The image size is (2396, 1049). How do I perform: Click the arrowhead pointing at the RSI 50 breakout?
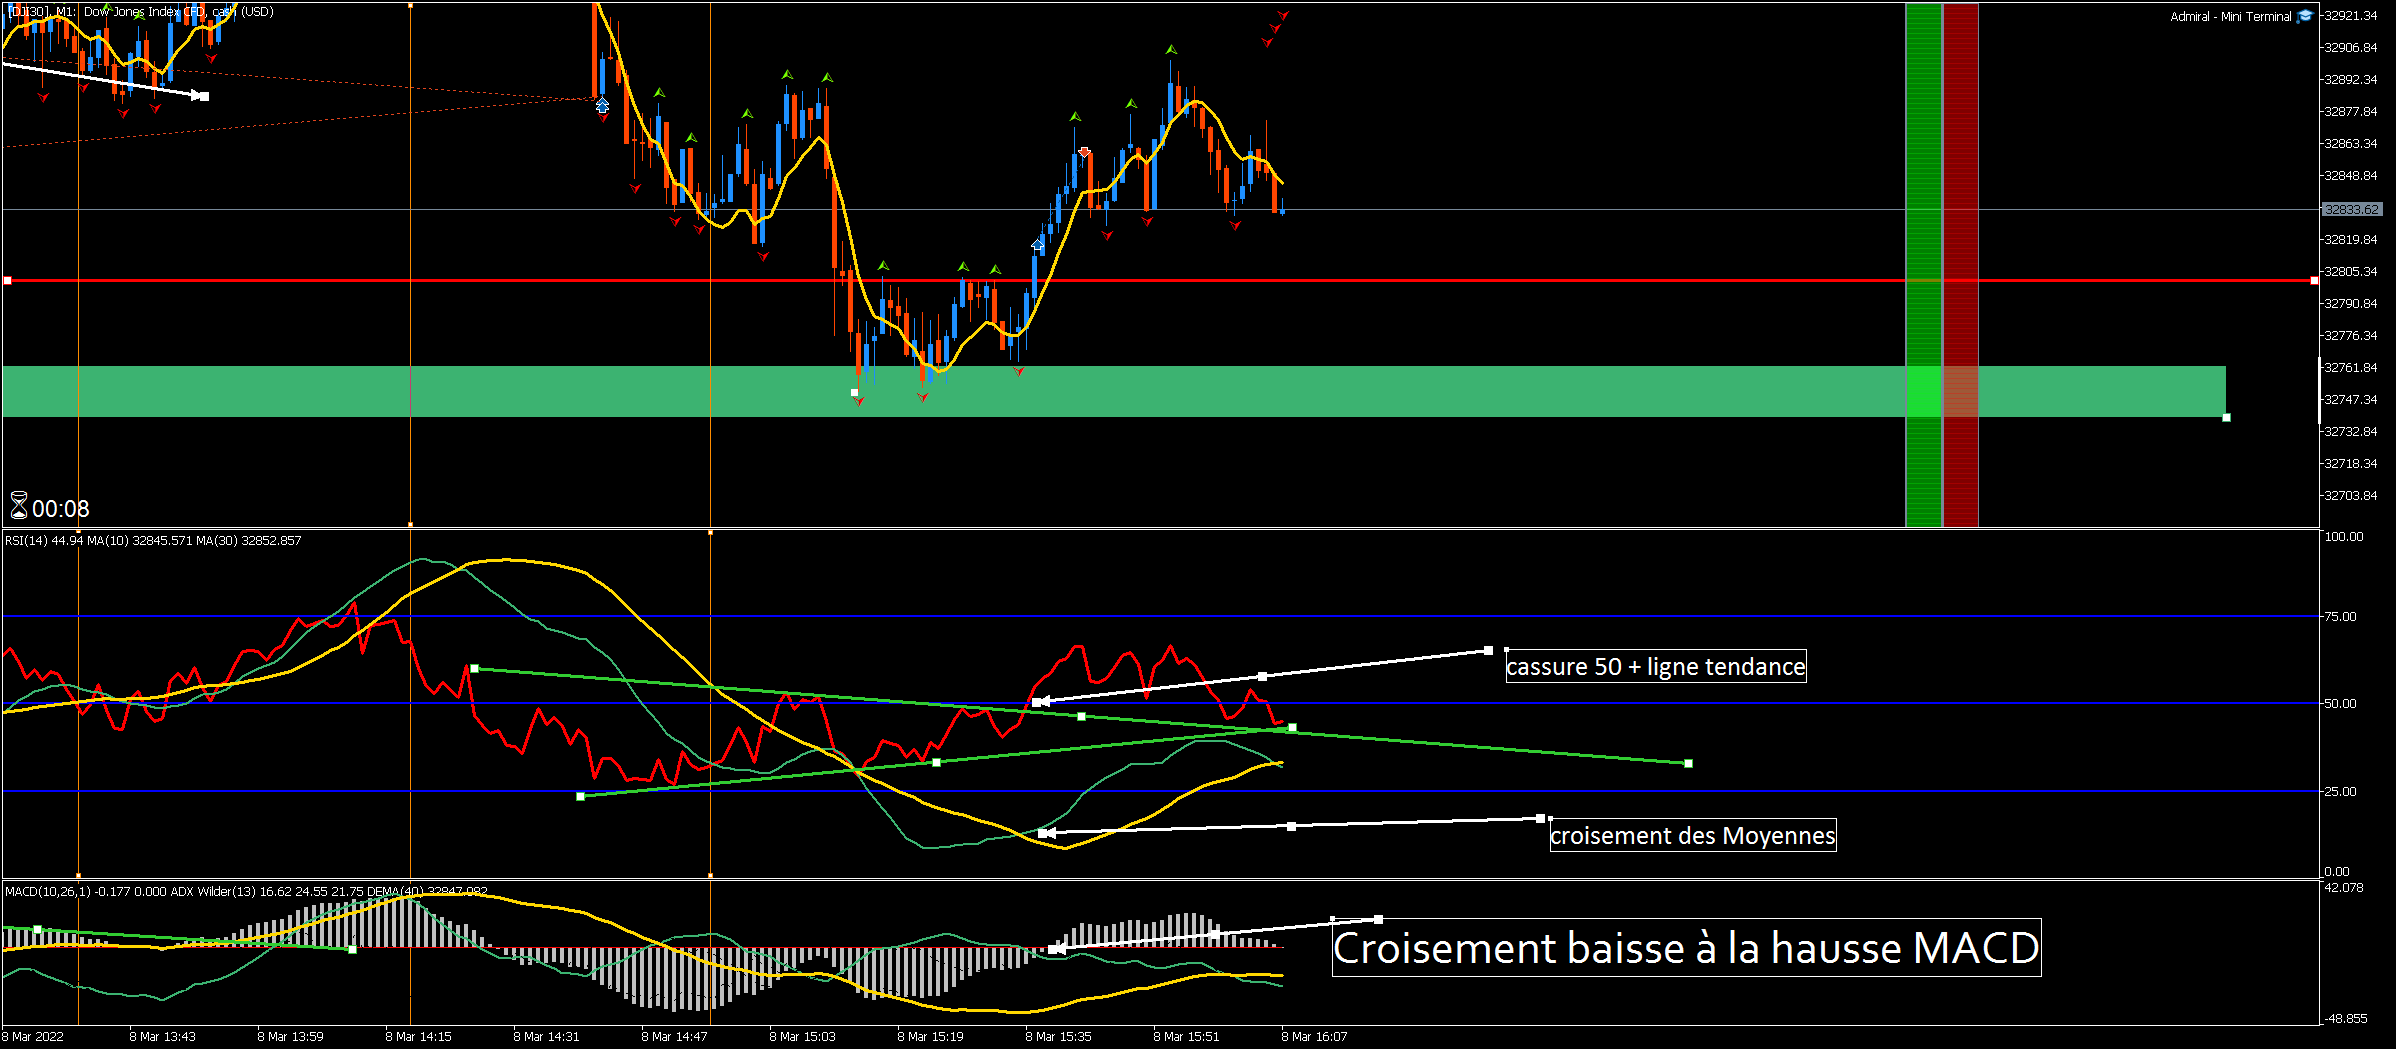pos(1040,702)
